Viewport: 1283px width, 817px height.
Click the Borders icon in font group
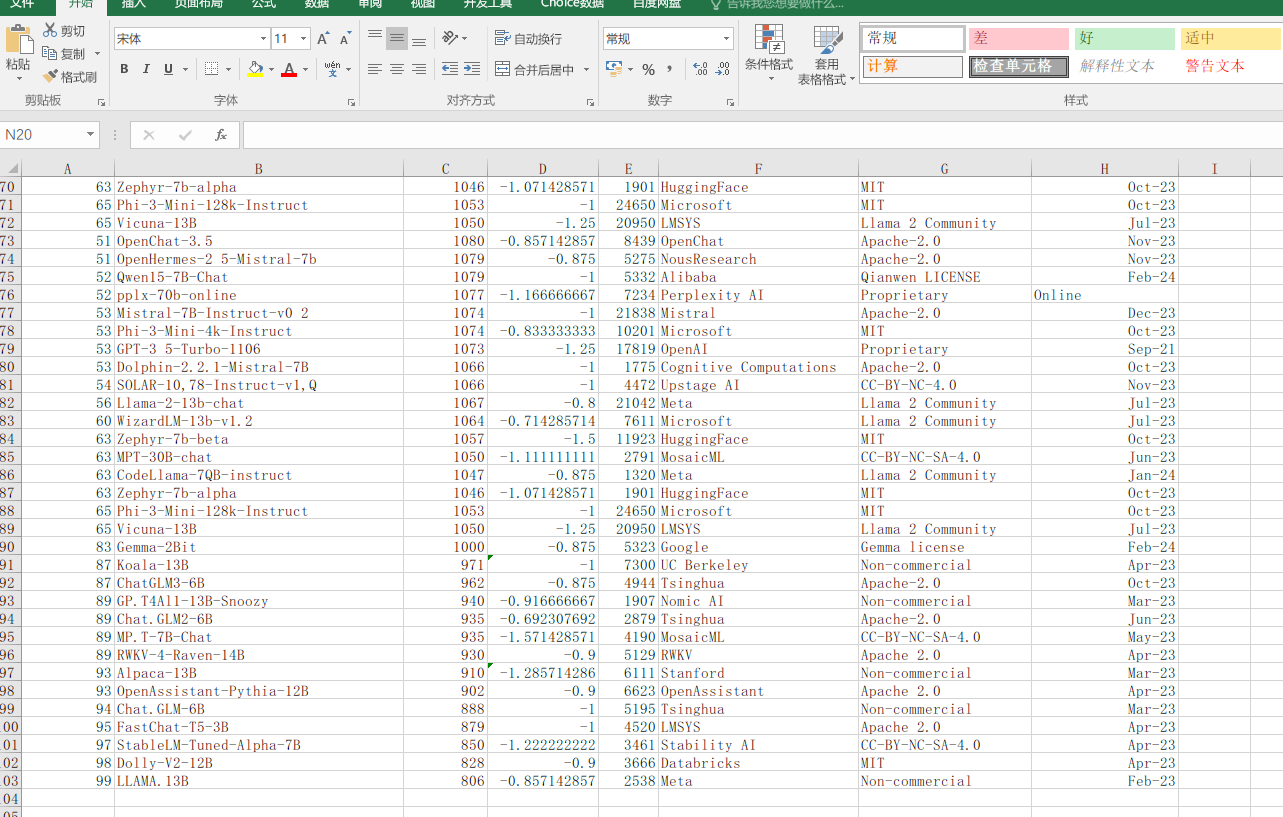pos(211,69)
